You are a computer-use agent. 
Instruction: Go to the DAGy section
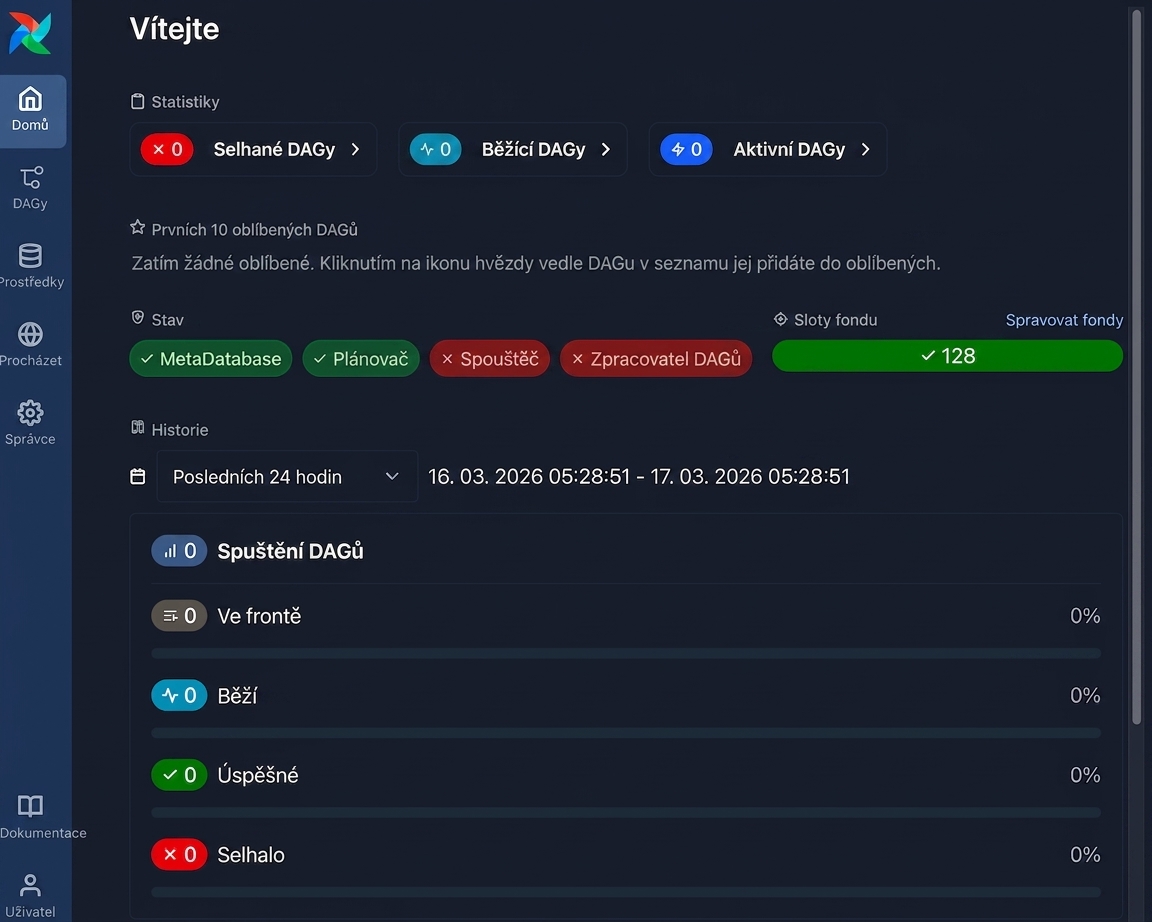(30, 188)
